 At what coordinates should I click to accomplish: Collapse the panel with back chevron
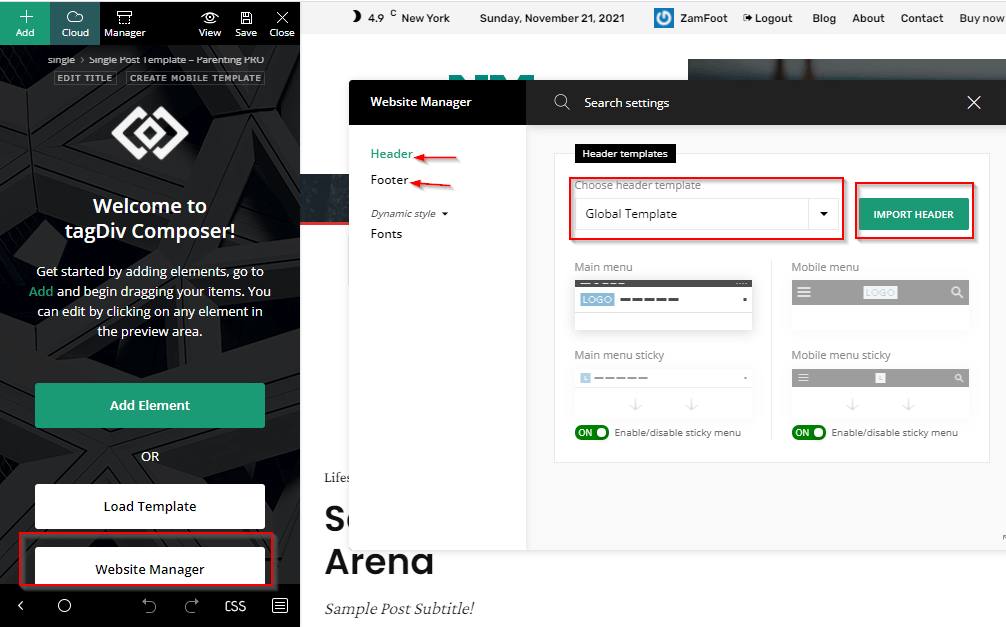[x=21, y=605]
